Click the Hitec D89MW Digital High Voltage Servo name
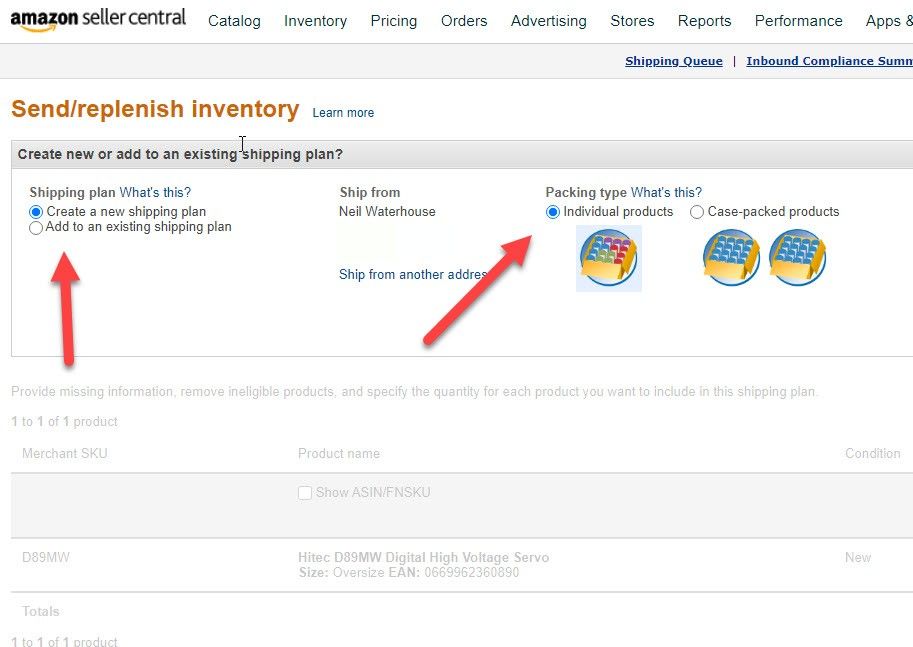913x647 pixels. [423, 558]
